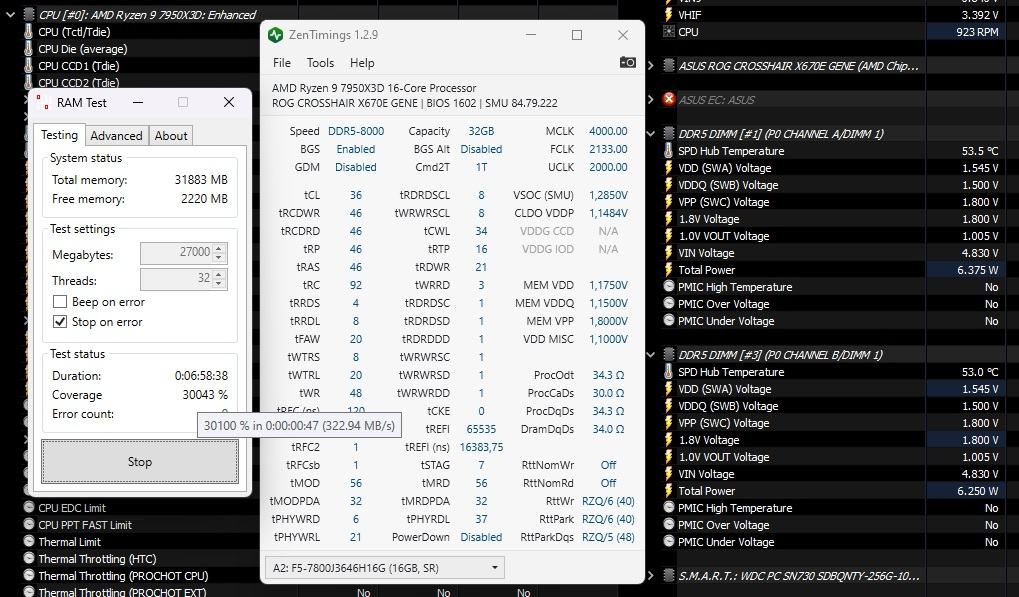The height and width of the screenshot is (597, 1019).
Task: Maximize the ZenTimings window
Action: point(576,35)
